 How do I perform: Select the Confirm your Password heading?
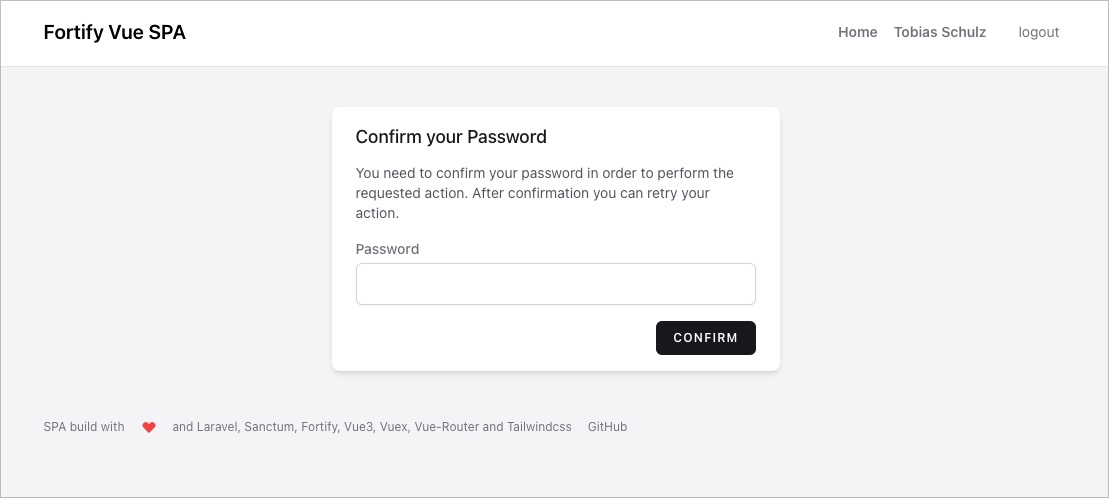pyautogui.click(x=451, y=137)
